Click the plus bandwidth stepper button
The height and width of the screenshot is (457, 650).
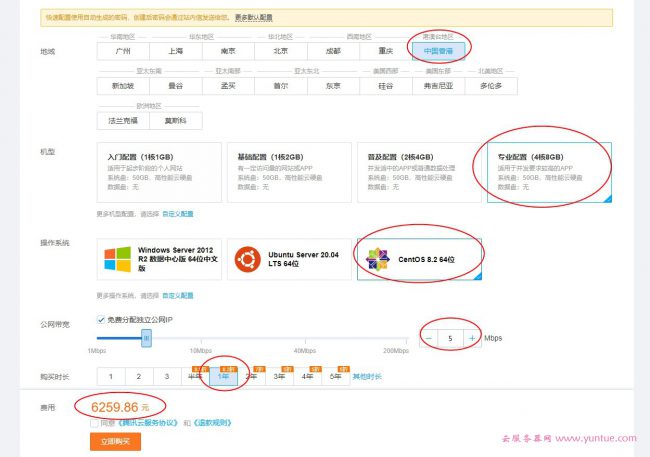pos(472,338)
